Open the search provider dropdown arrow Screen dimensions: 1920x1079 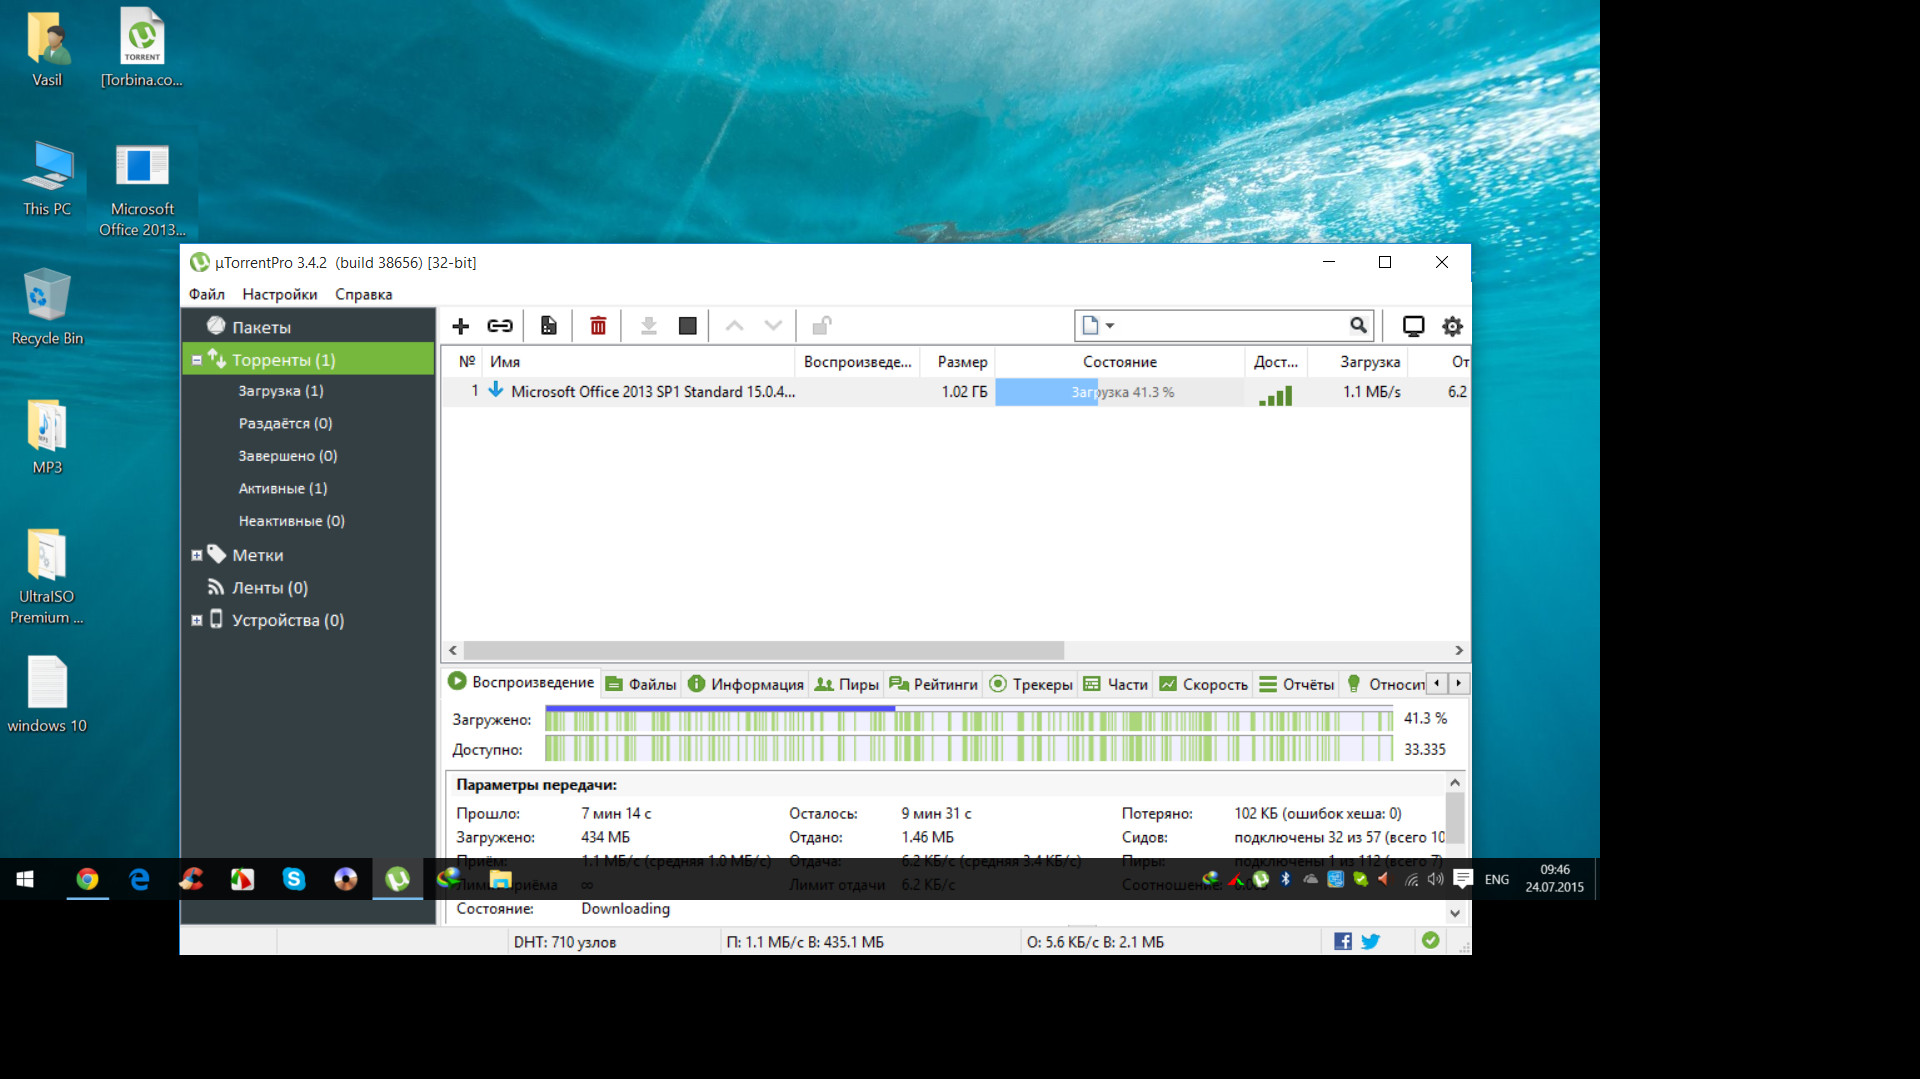1109,326
